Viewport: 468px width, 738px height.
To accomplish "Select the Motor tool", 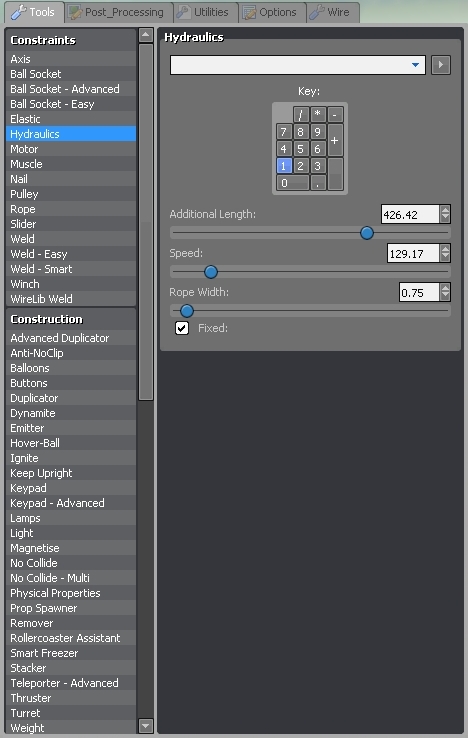I will [x=71, y=149].
